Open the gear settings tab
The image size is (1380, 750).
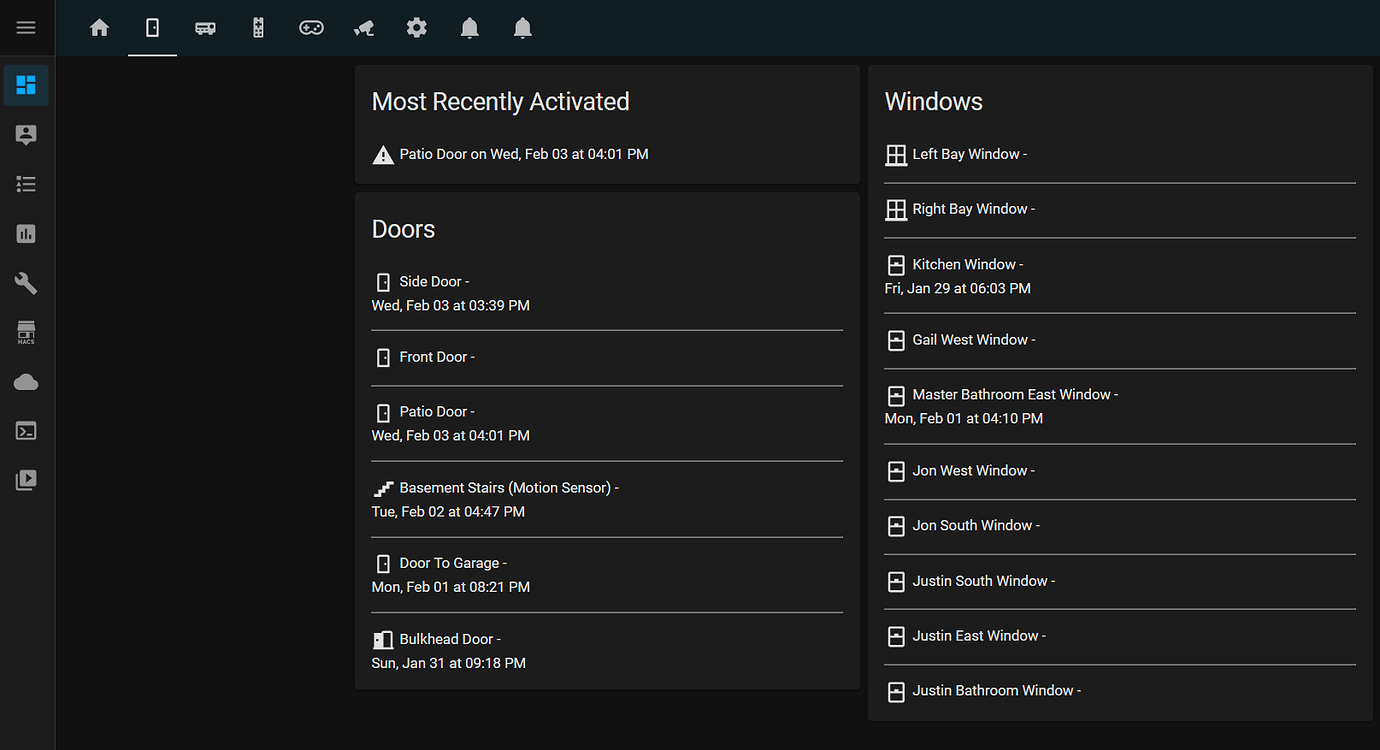point(417,28)
